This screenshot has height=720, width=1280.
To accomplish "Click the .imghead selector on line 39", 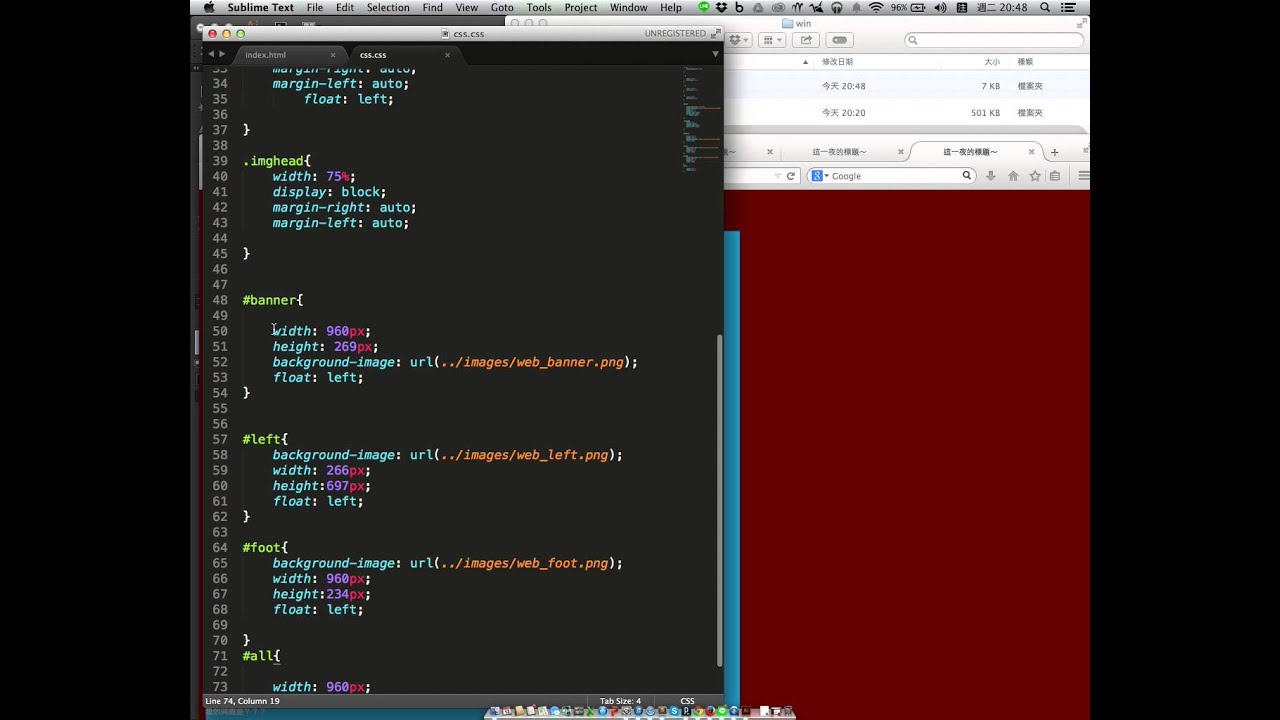I will tap(276, 161).
